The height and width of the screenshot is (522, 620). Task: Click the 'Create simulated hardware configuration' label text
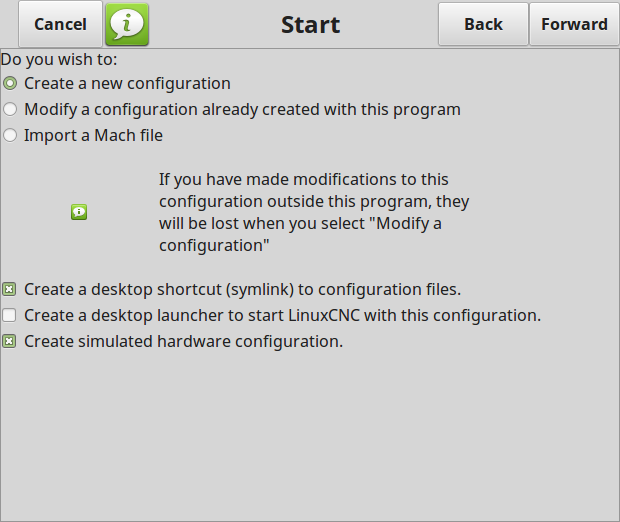pos(183,342)
